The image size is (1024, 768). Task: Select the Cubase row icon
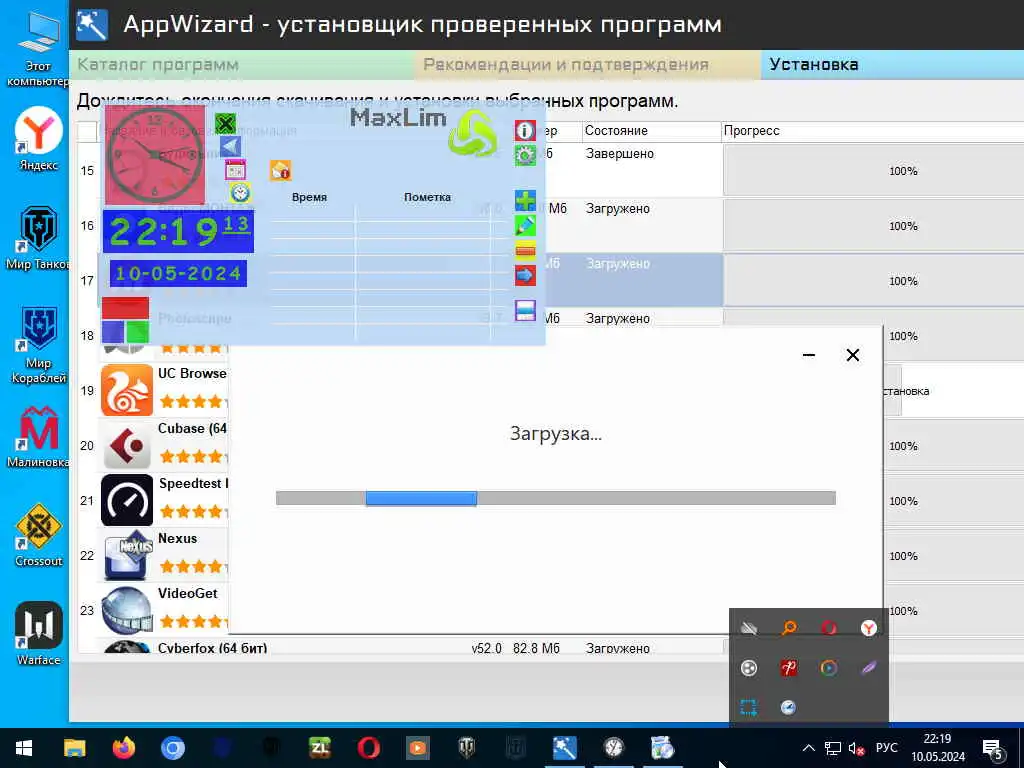[x=127, y=445]
